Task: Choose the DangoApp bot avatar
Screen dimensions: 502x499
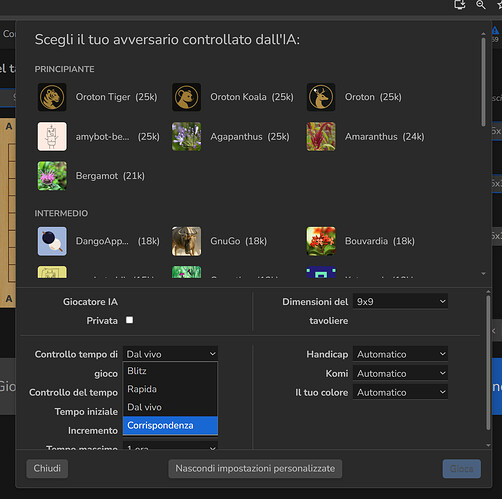Action: pyautogui.click(x=52, y=241)
